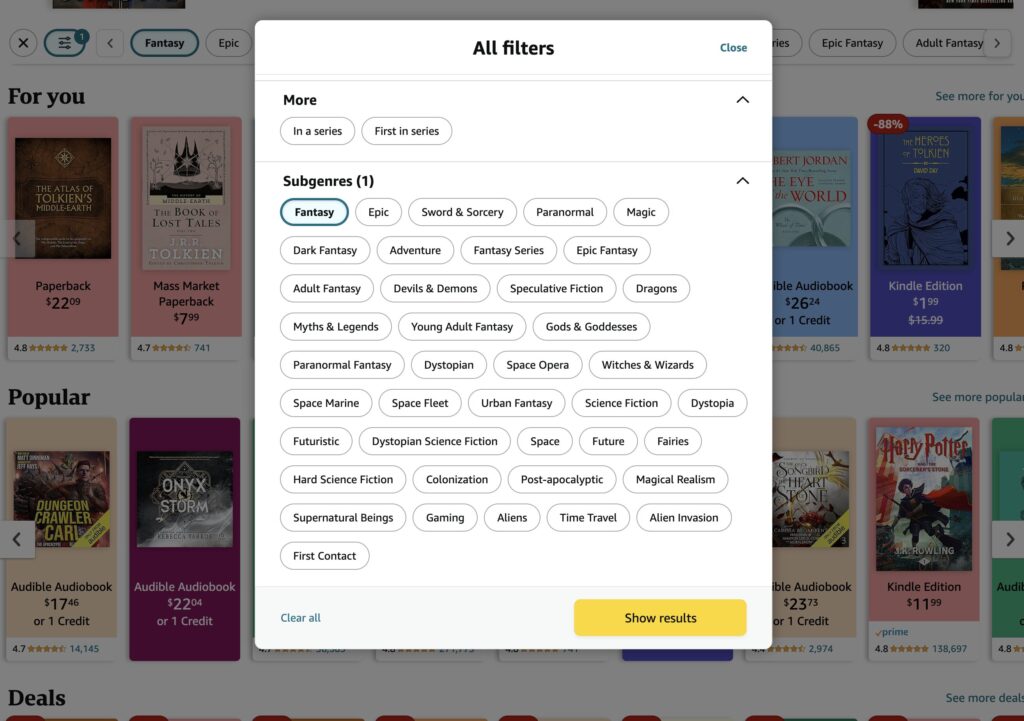Click the left chevron in the filter bar
The width and height of the screenshot is (1024, 721).
pos(110,43)
